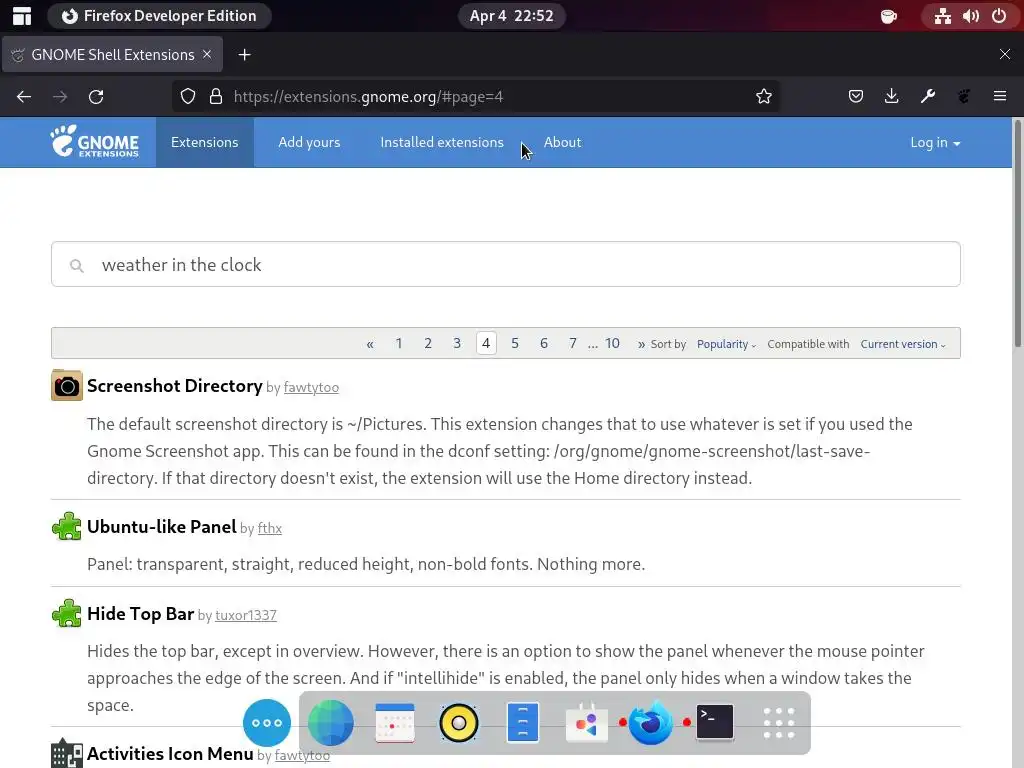
Task: Click the Hide Top Bar puzzle icon
Action: coord(67,613)
